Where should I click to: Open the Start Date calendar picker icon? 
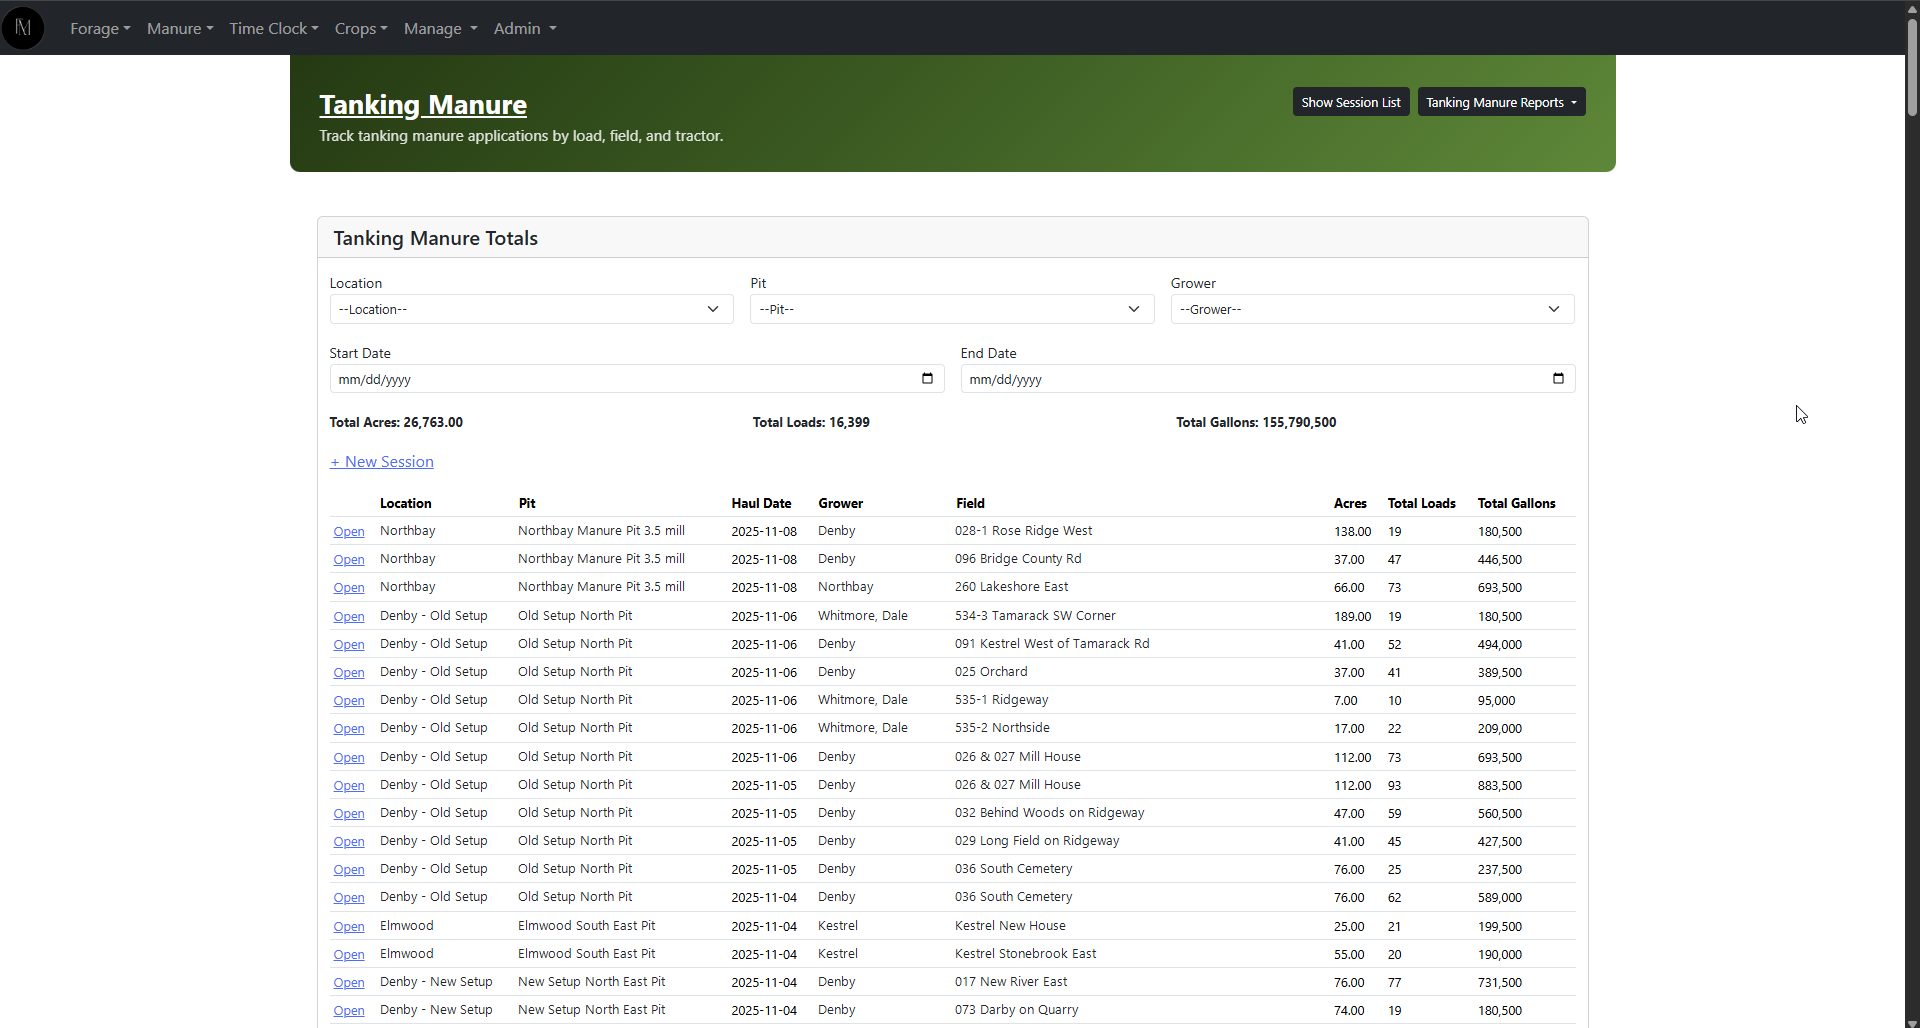tap(927, 379)
